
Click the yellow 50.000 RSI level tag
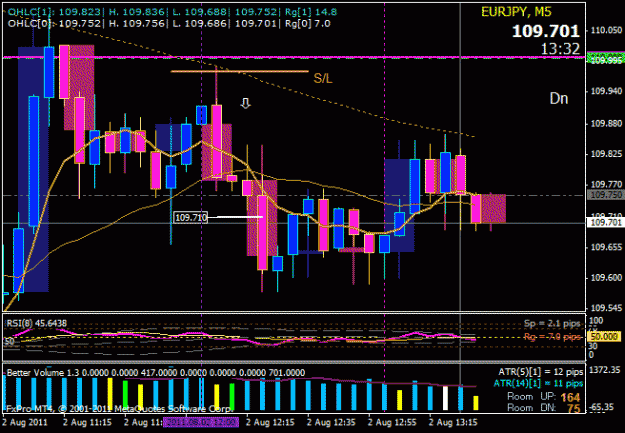pos(604,337)
